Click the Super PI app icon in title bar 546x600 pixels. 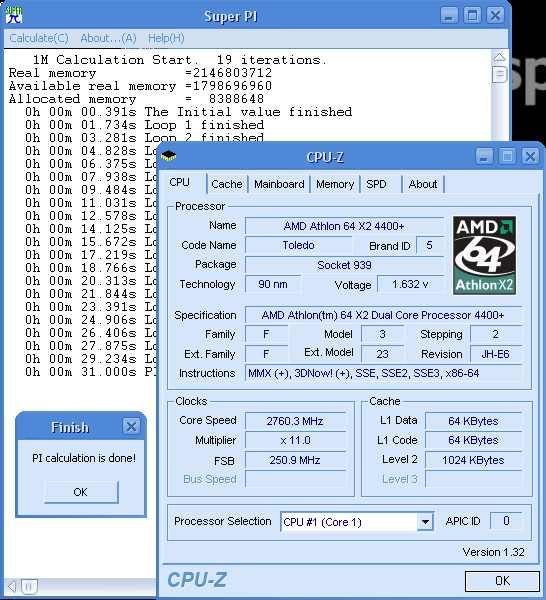click(13, 15)
